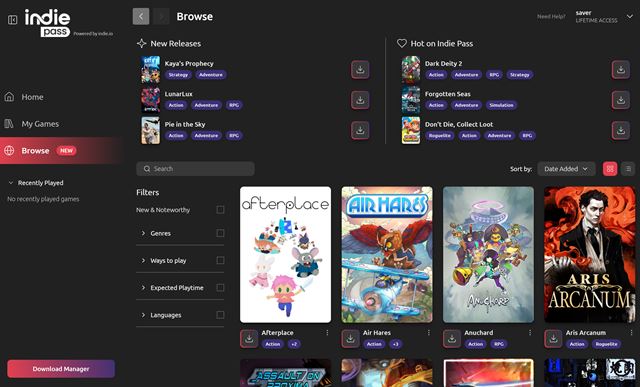Click the search magnifier icon
Screen dimensions: 640x387
[x=147, y=169]
